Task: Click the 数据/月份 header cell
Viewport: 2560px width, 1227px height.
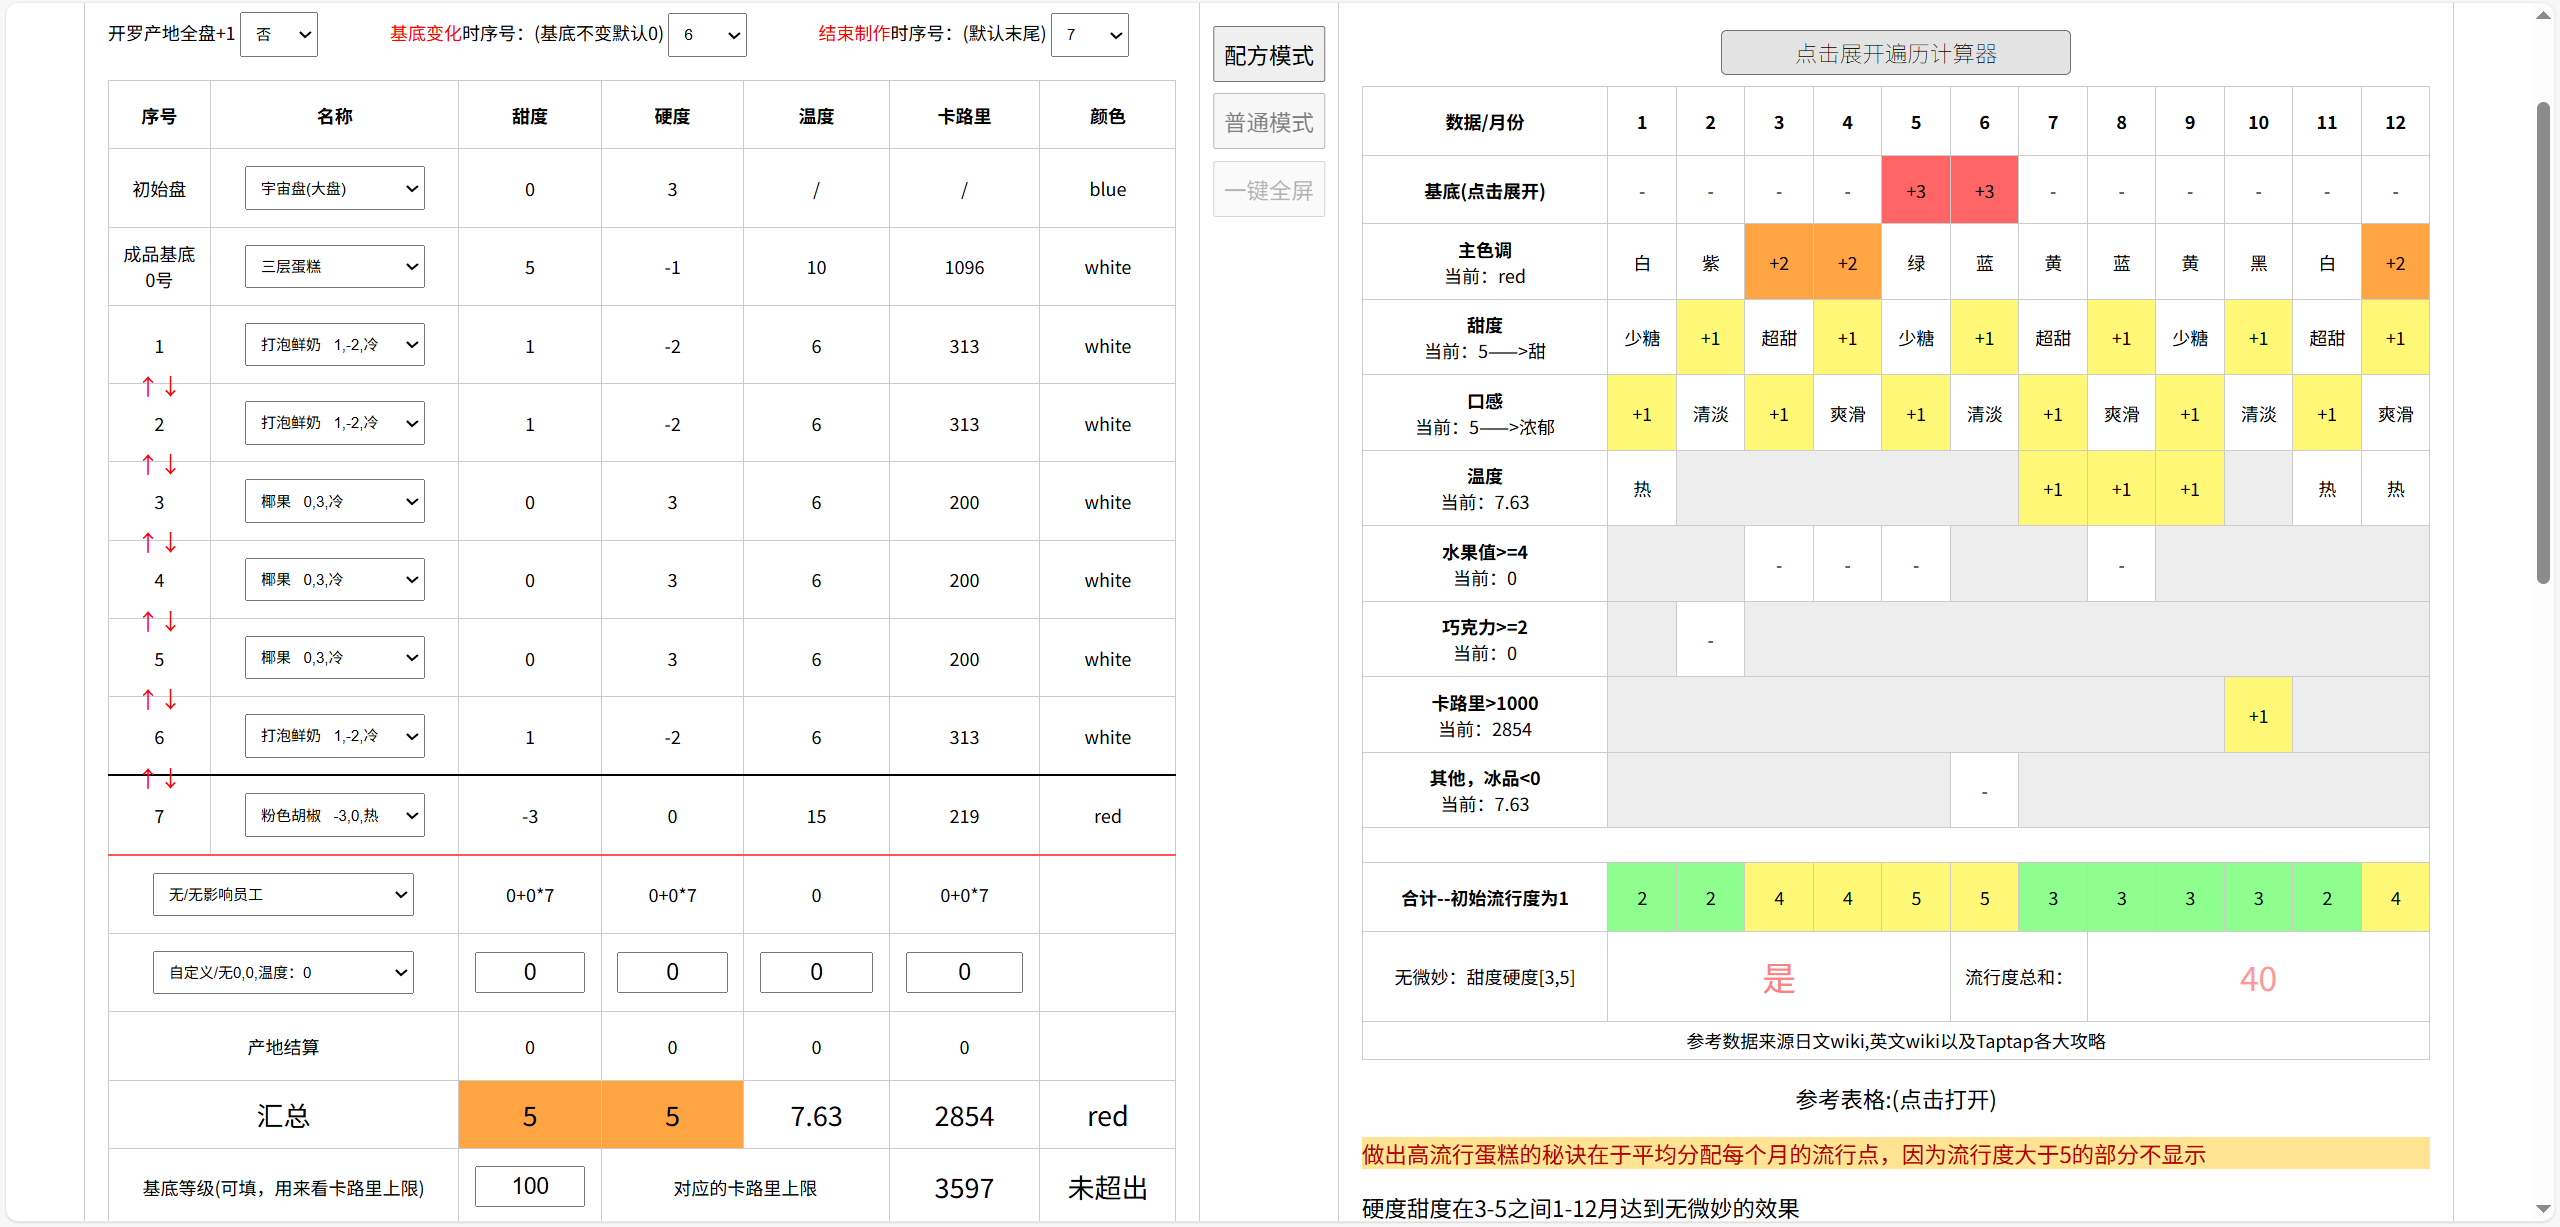Action: click(1484, 122)
